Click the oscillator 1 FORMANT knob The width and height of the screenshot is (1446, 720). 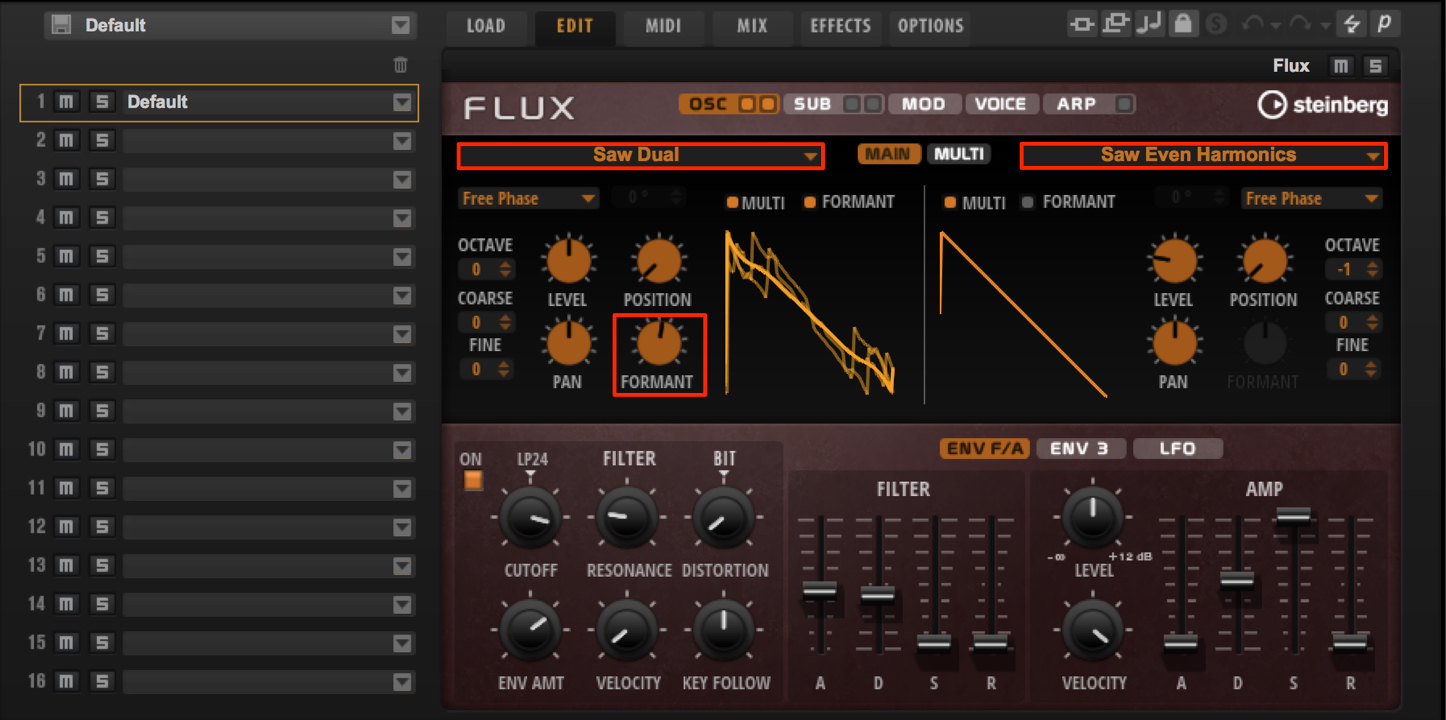(658, 344)
